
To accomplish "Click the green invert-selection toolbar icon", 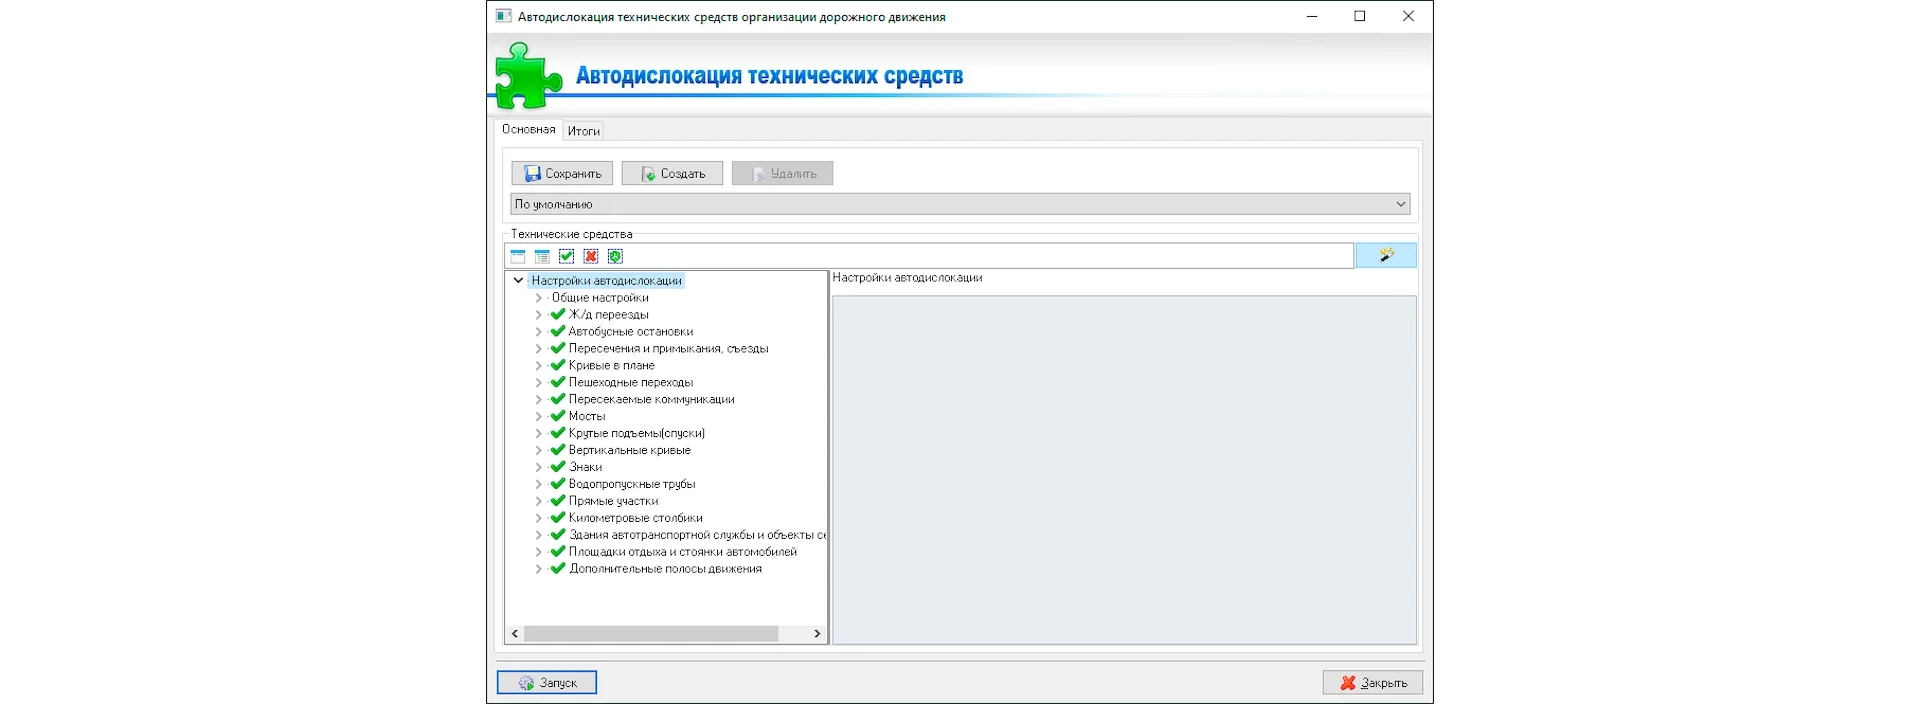I will (x=615, y=257).
